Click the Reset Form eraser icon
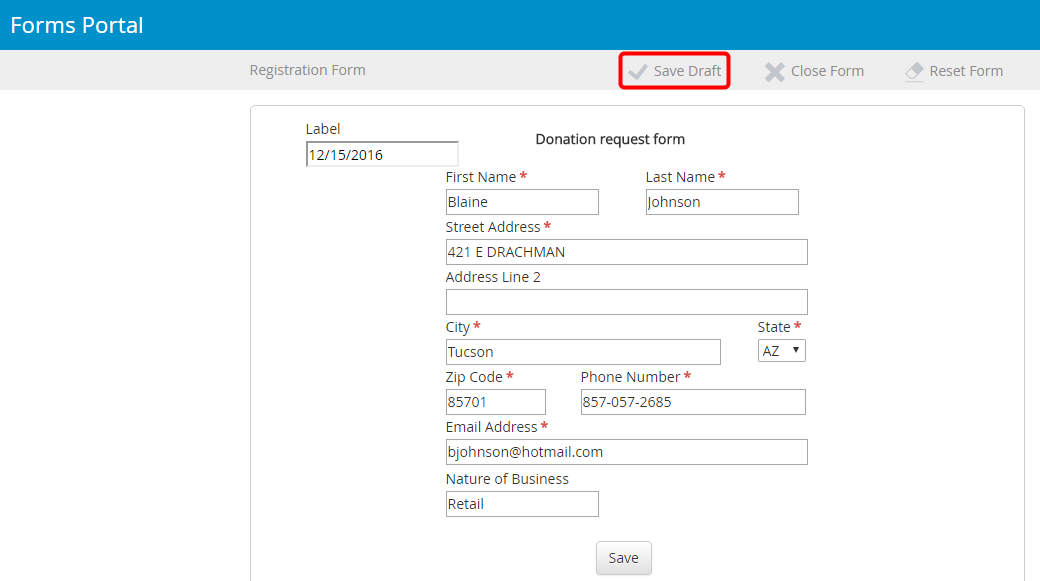Image resolution: width=1040 pixels, height=581 pixels. tap(914, 72)
